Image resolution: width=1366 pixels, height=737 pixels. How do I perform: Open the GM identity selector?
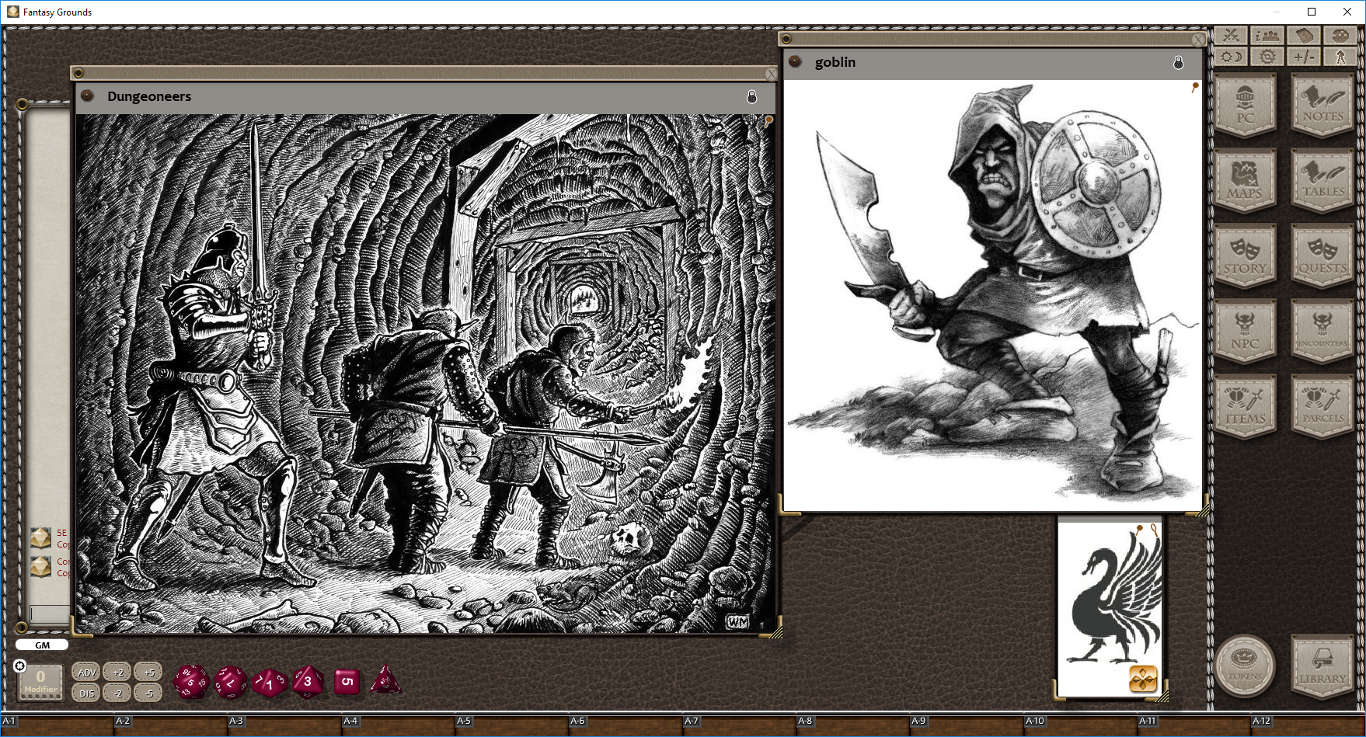tap(42, 645)
